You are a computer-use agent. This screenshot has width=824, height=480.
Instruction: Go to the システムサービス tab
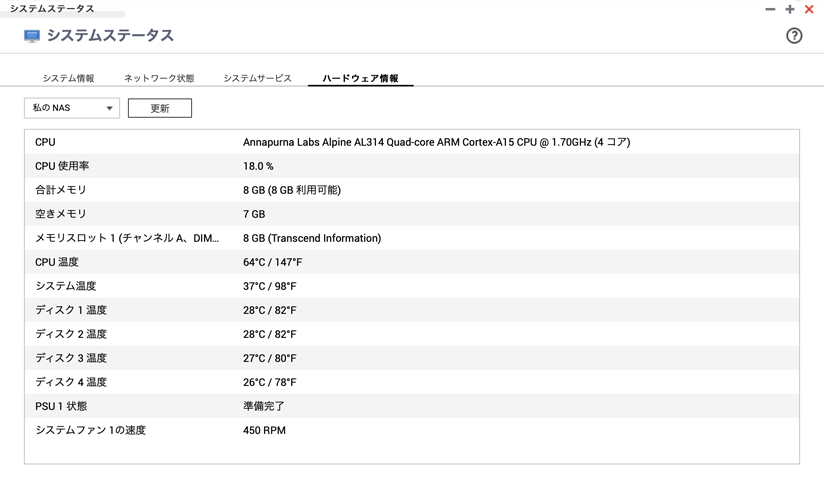tap(257, 78)
